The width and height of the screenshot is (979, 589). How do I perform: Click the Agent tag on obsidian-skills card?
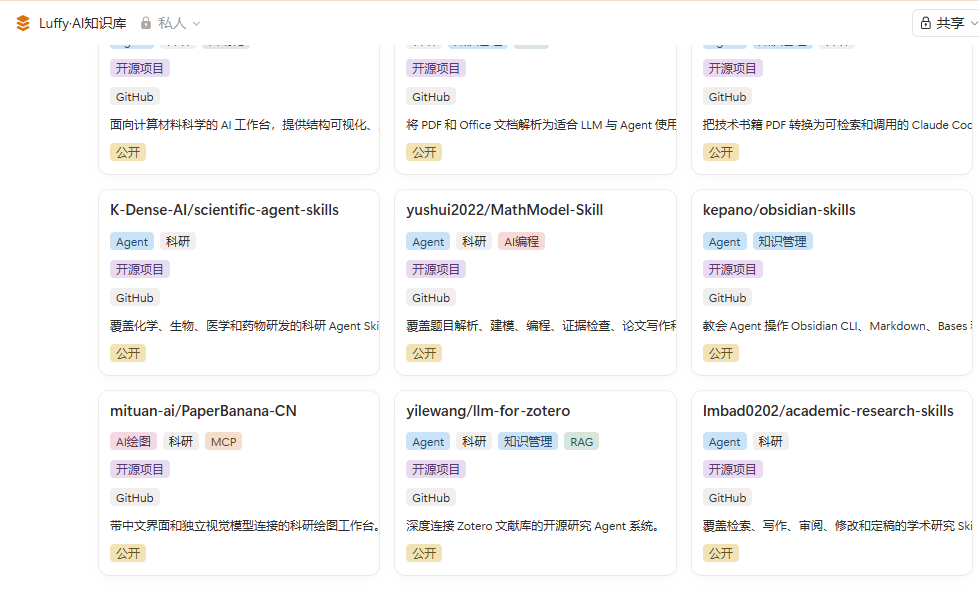724,242
